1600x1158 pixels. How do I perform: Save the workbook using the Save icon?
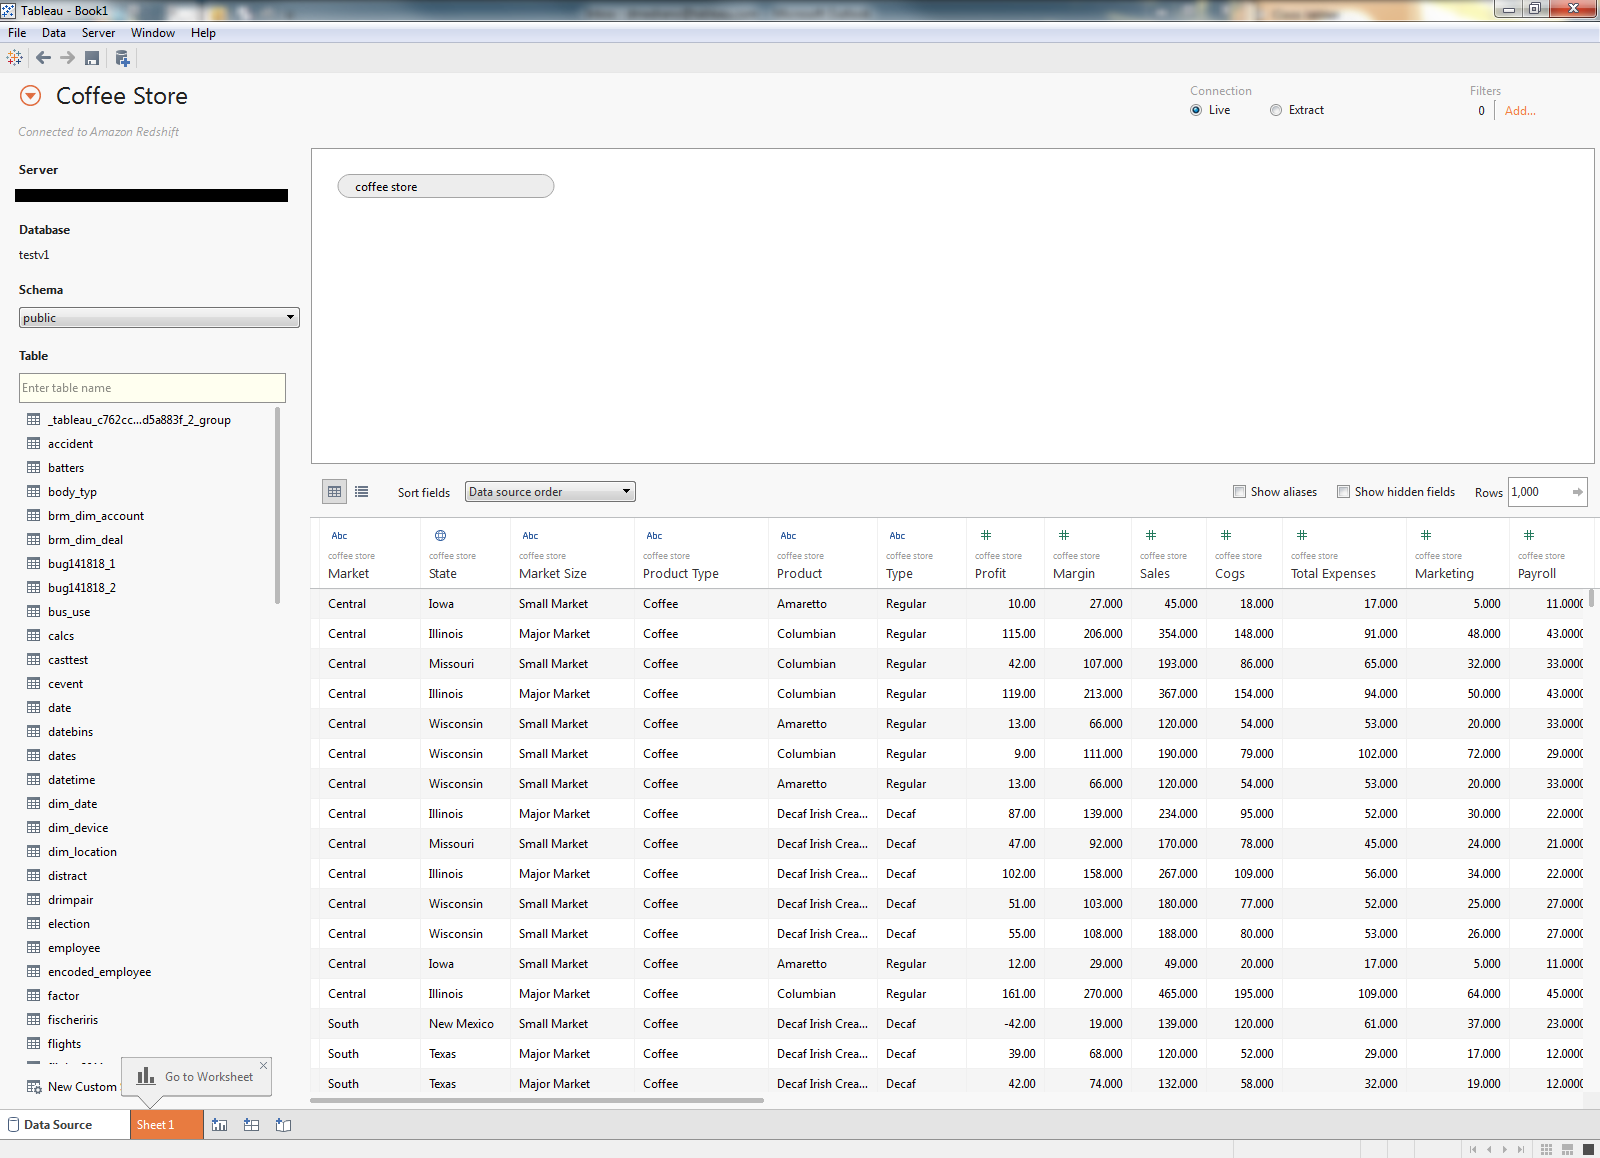click(x=91, y=57)
